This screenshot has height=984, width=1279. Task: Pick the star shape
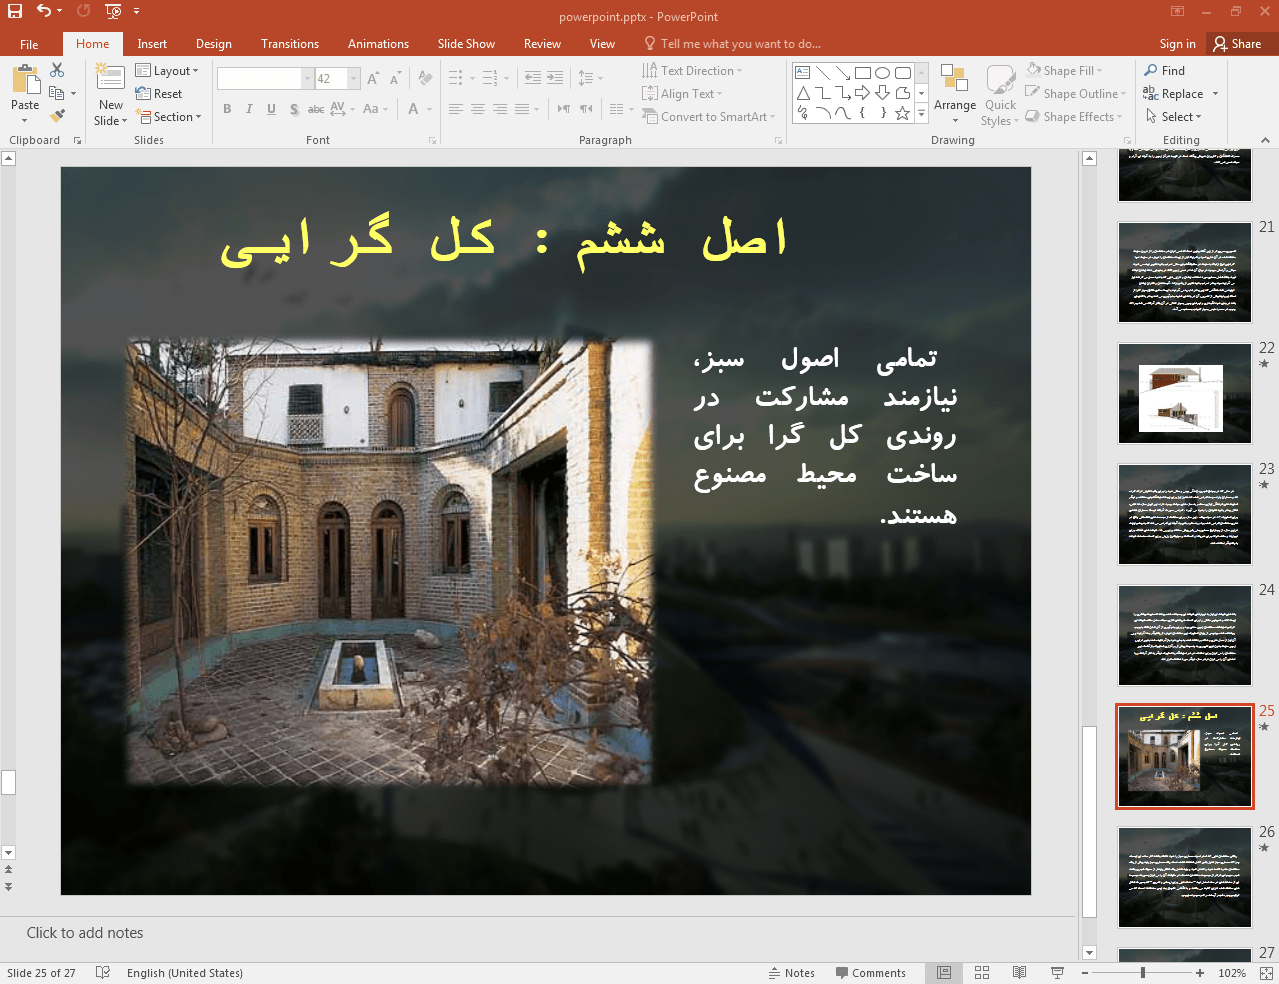(902, 113)
